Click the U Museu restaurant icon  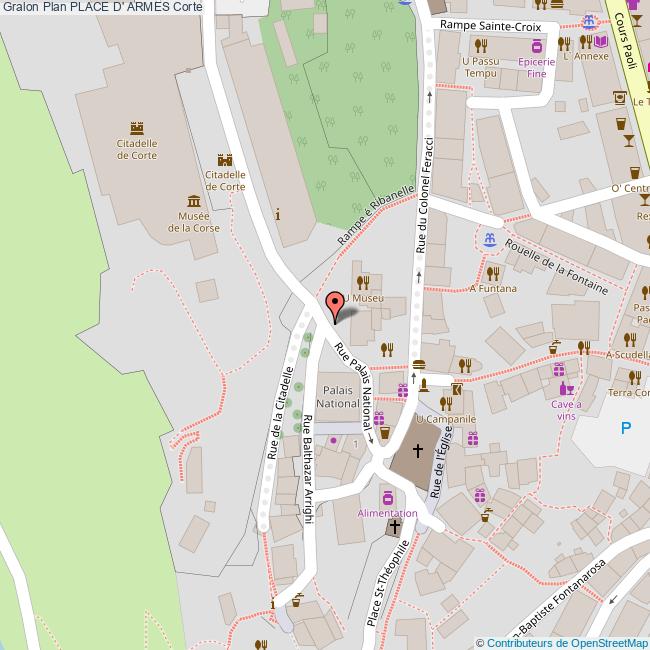point(363,281)
